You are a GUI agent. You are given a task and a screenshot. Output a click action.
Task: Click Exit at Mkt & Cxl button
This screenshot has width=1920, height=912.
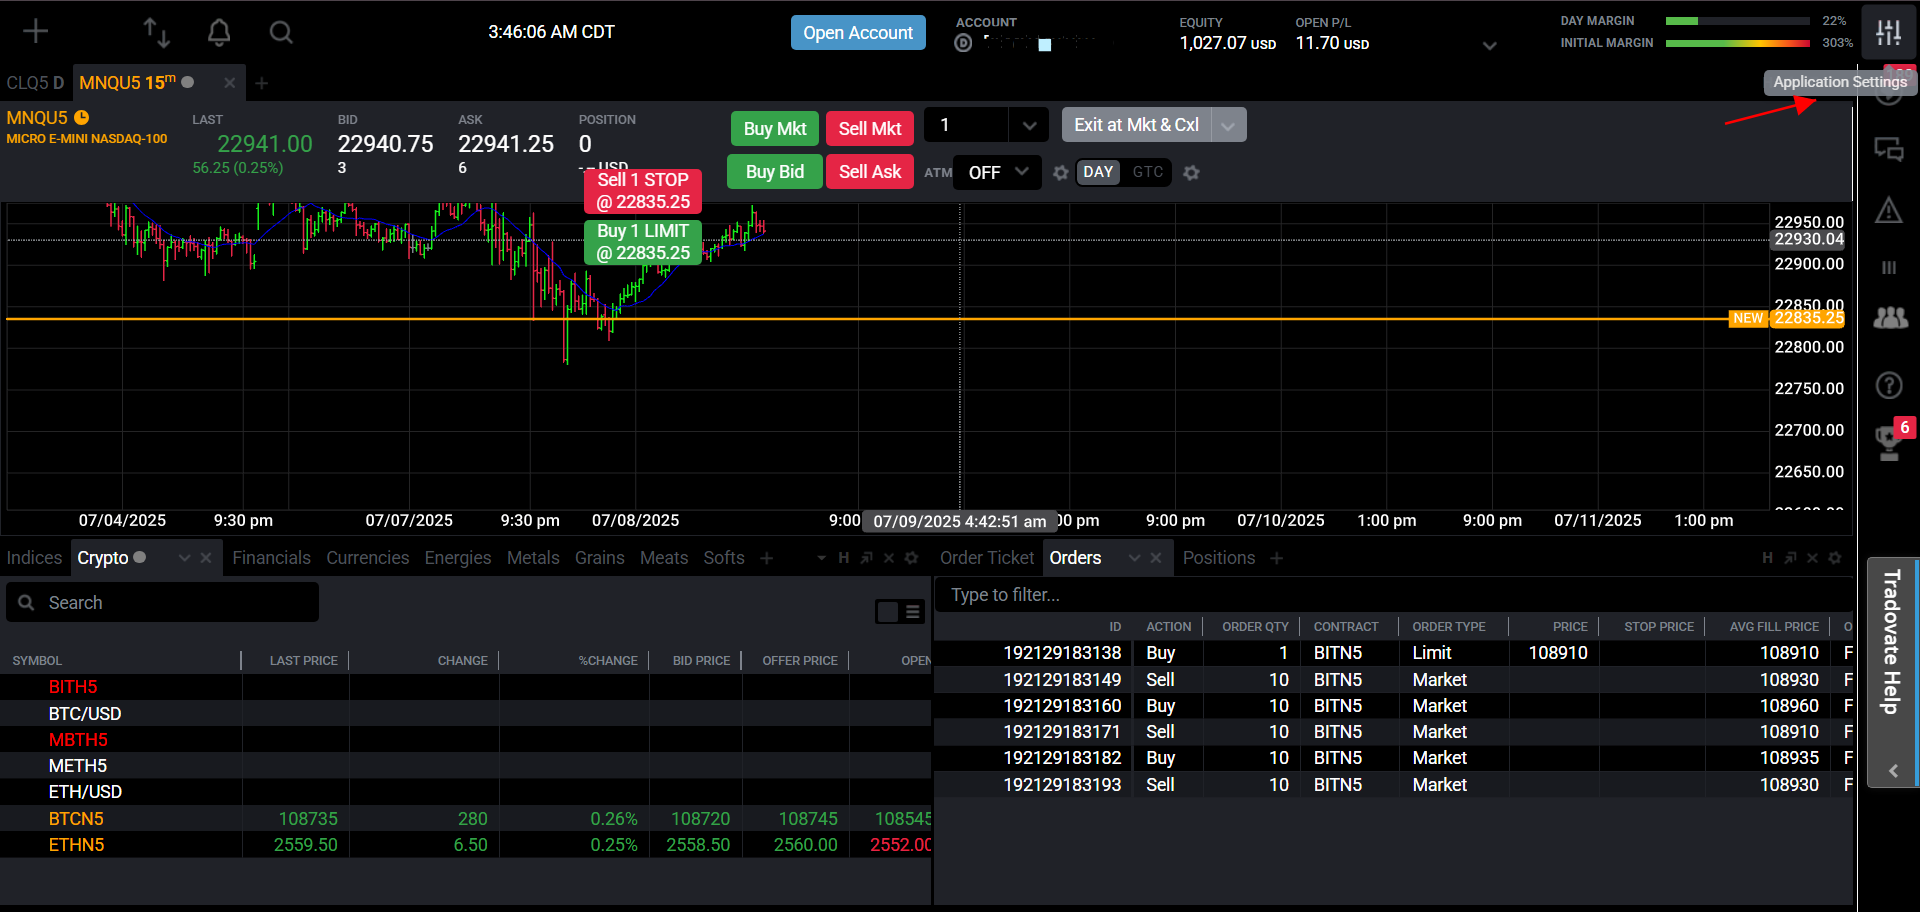[1137, 125]
